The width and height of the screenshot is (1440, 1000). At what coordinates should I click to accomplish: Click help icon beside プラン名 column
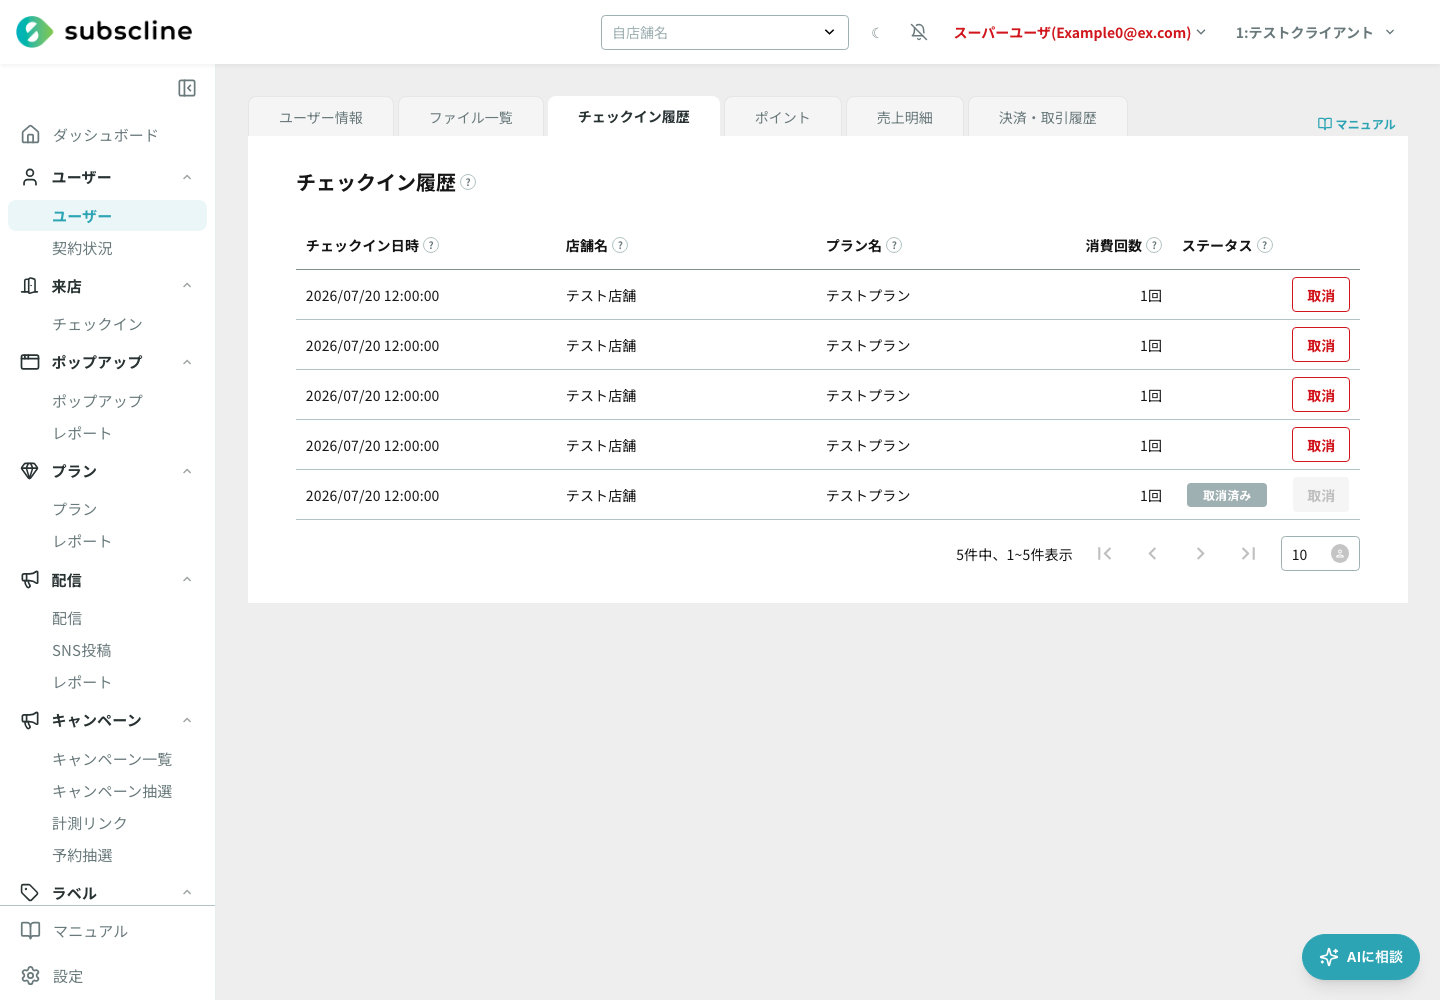pos(894,245)
